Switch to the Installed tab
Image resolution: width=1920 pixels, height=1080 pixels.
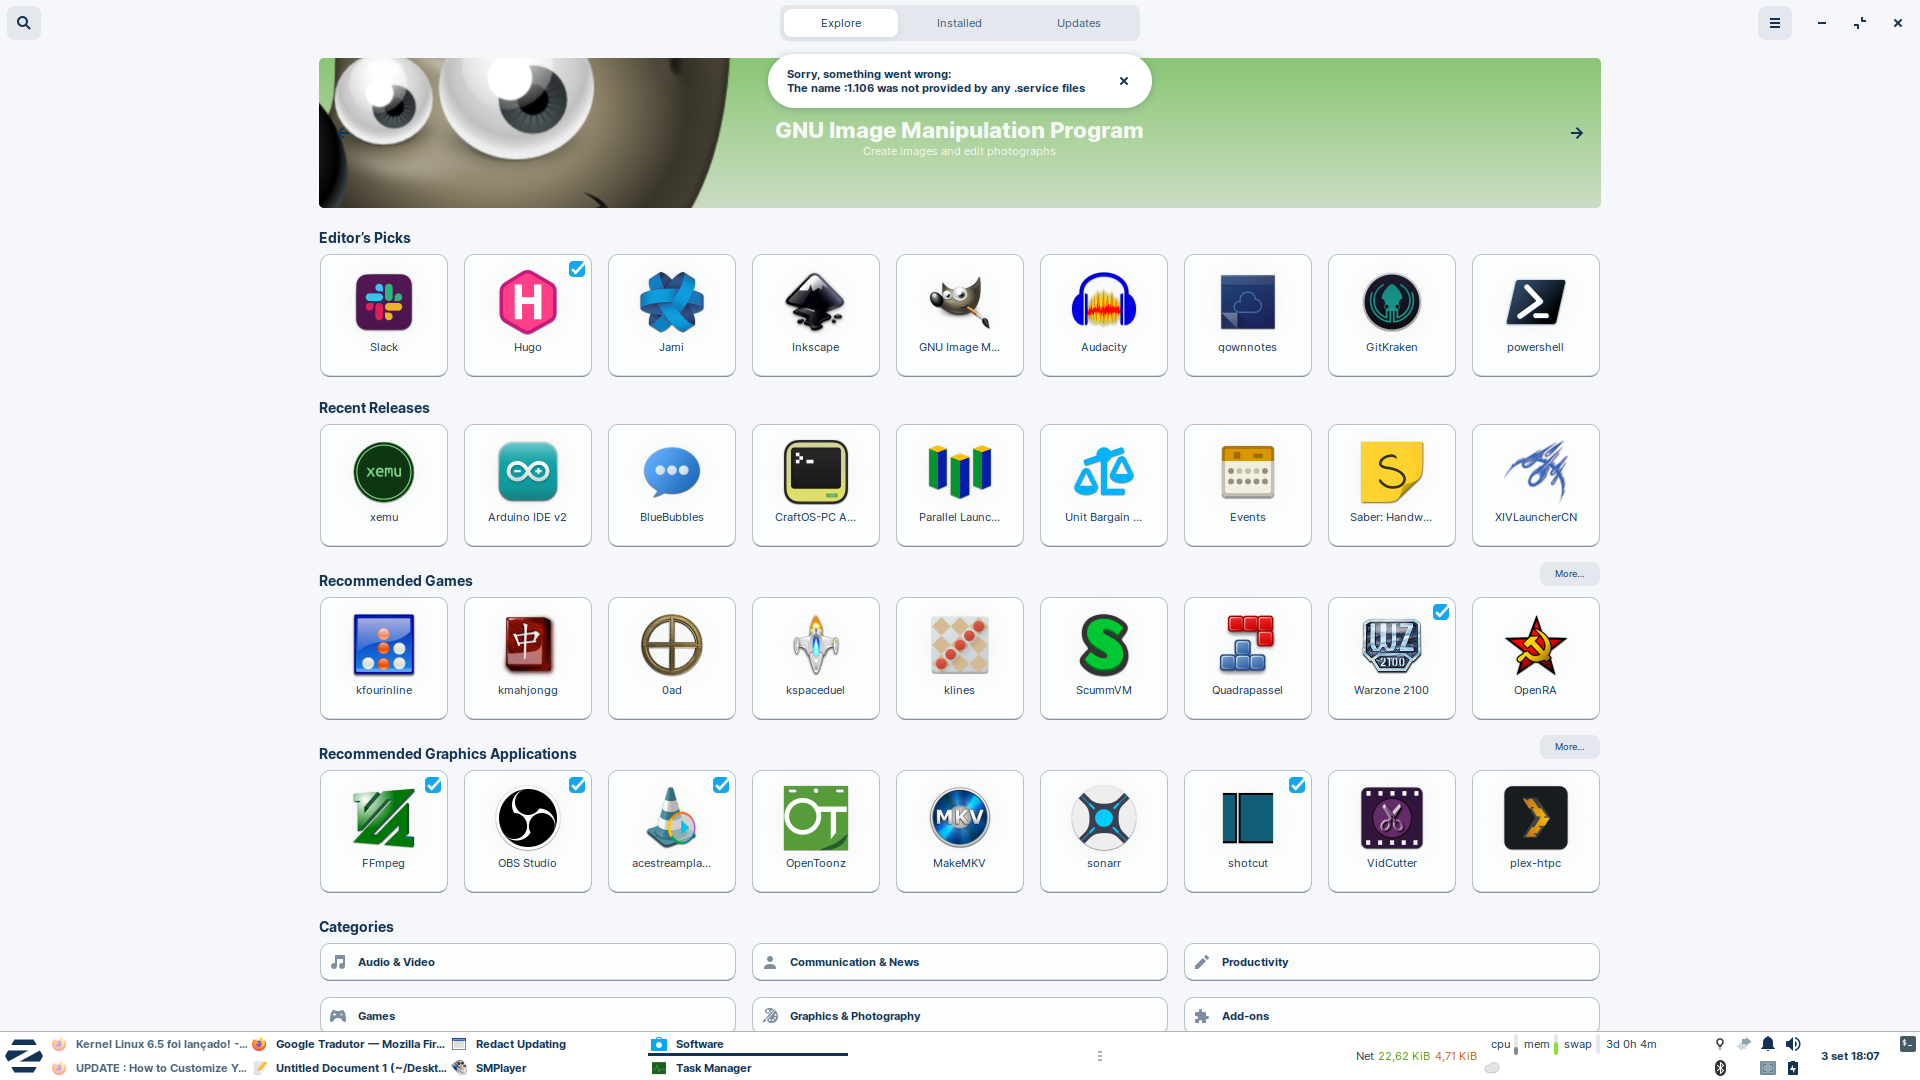pyautogui.click(x=959, y=23)
